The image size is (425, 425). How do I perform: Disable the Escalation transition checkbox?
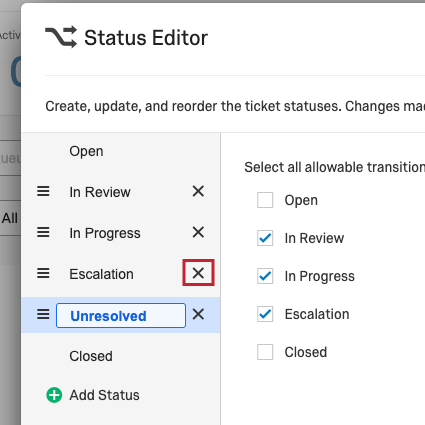[x=265, y=314]
